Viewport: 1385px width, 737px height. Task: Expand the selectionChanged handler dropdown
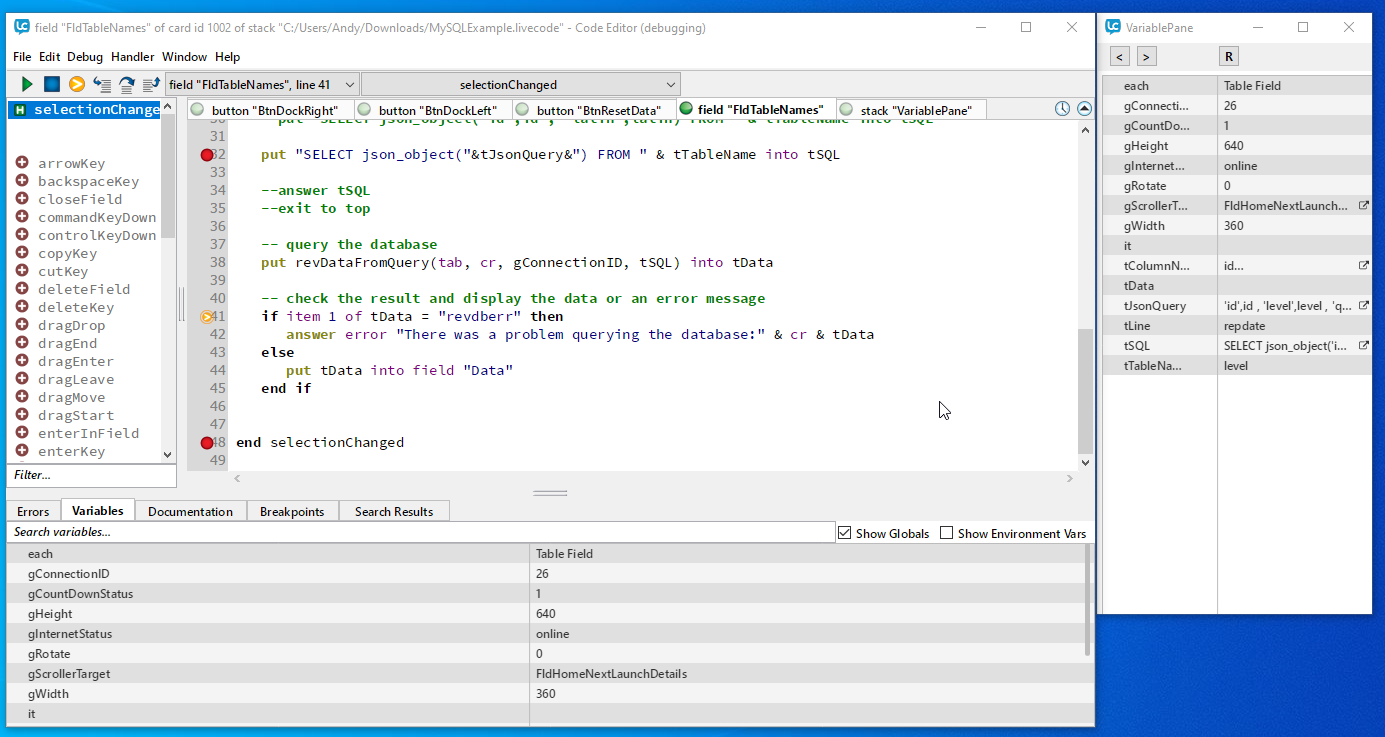pos(520,85)
